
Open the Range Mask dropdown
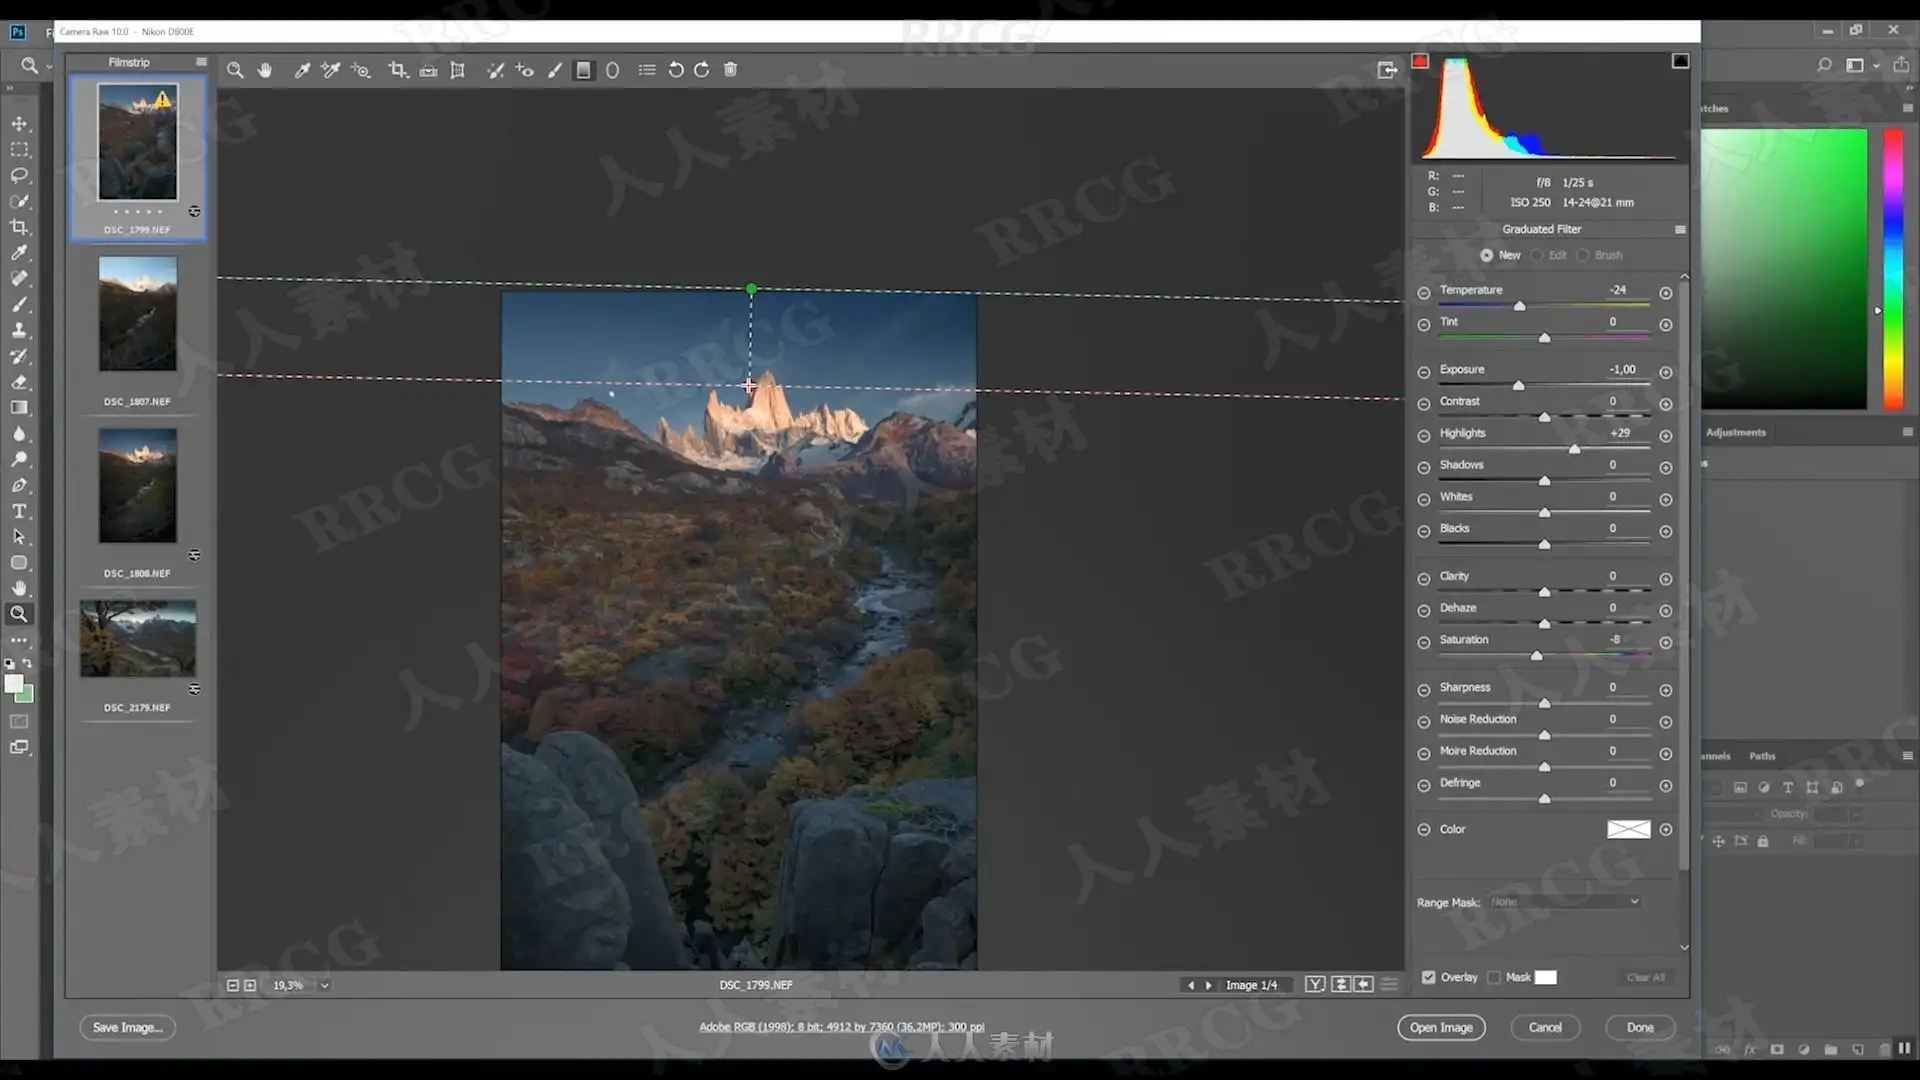coord(1565,902)
